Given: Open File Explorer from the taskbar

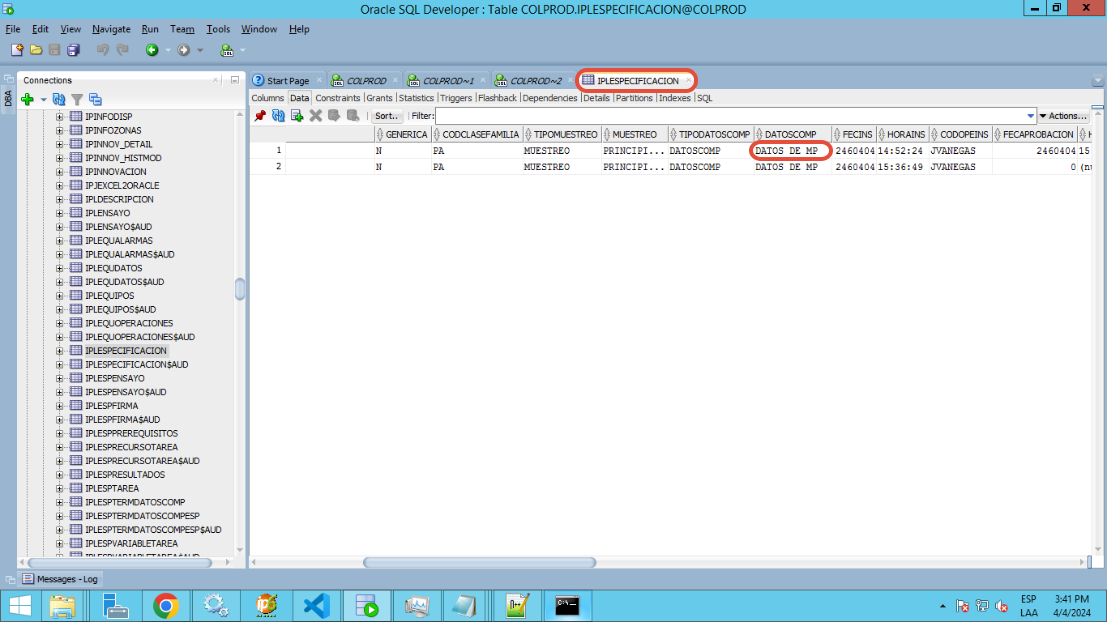Looking at the screenshot, I should pyautogui.click(x=62, y=606).
